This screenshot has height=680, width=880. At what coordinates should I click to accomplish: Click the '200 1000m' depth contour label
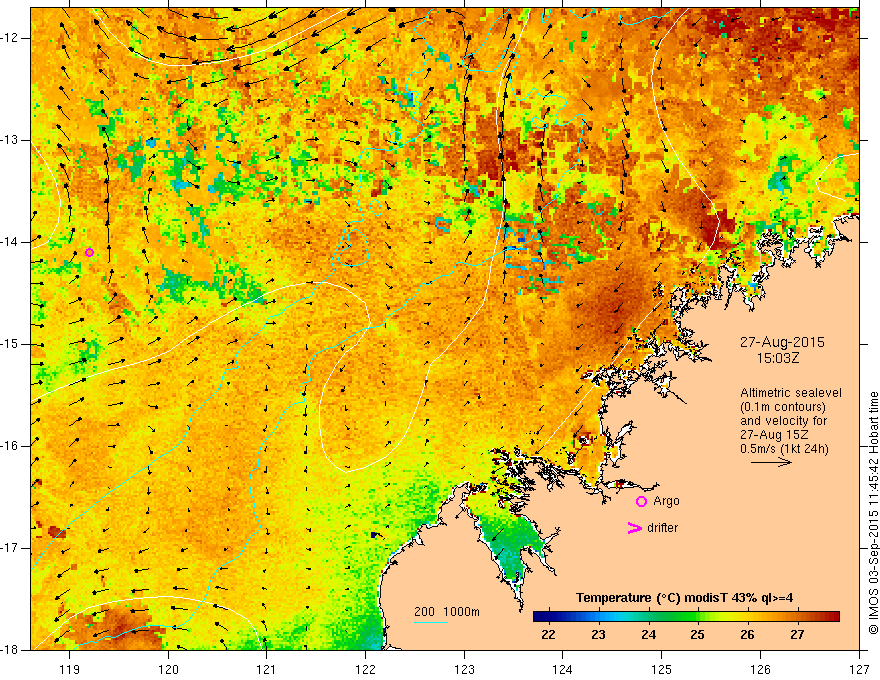point(447,612)
